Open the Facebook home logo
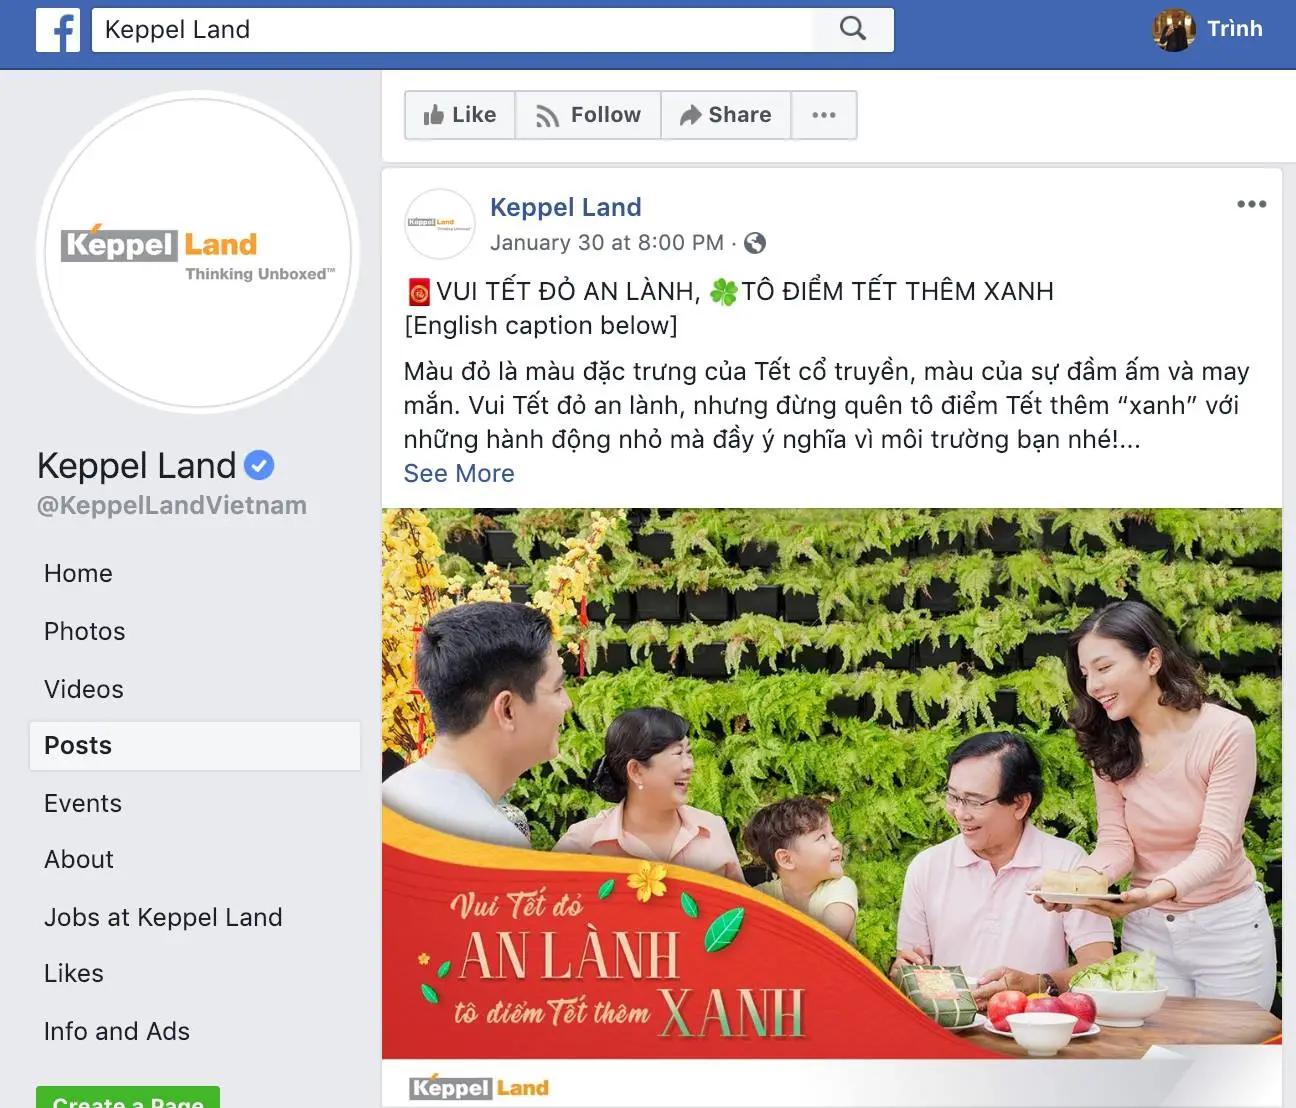Screen dimensions: 1296x1108 point(58,30)
